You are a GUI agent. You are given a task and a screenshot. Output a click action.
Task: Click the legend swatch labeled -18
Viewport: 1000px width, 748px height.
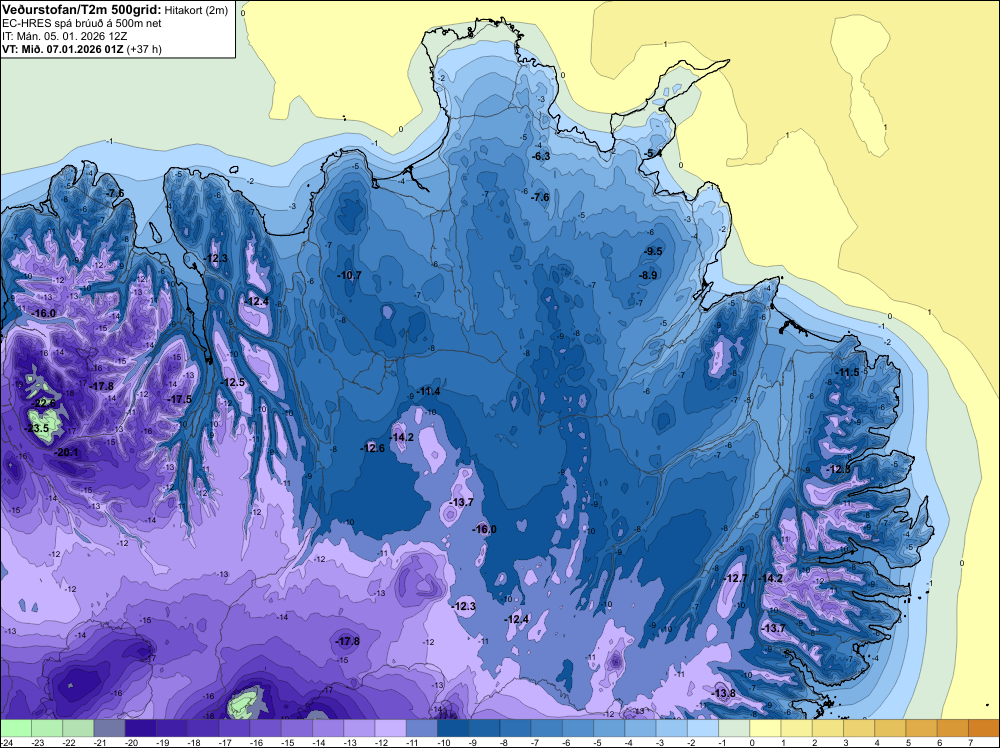[203, 728]
